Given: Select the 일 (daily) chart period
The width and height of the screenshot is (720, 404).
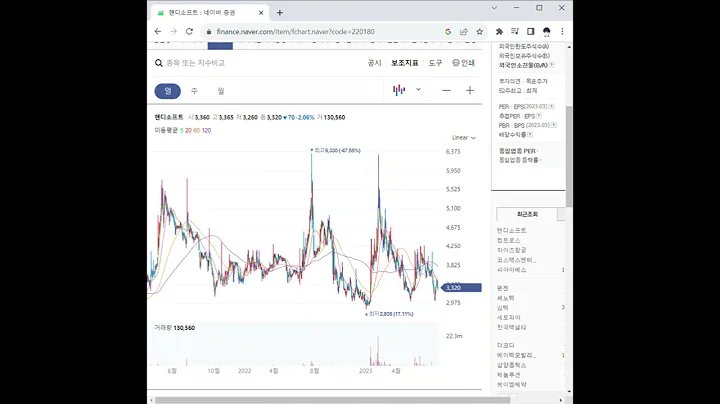Looking at the screenshot, I should pyautogui.click(x=168, y=91).
